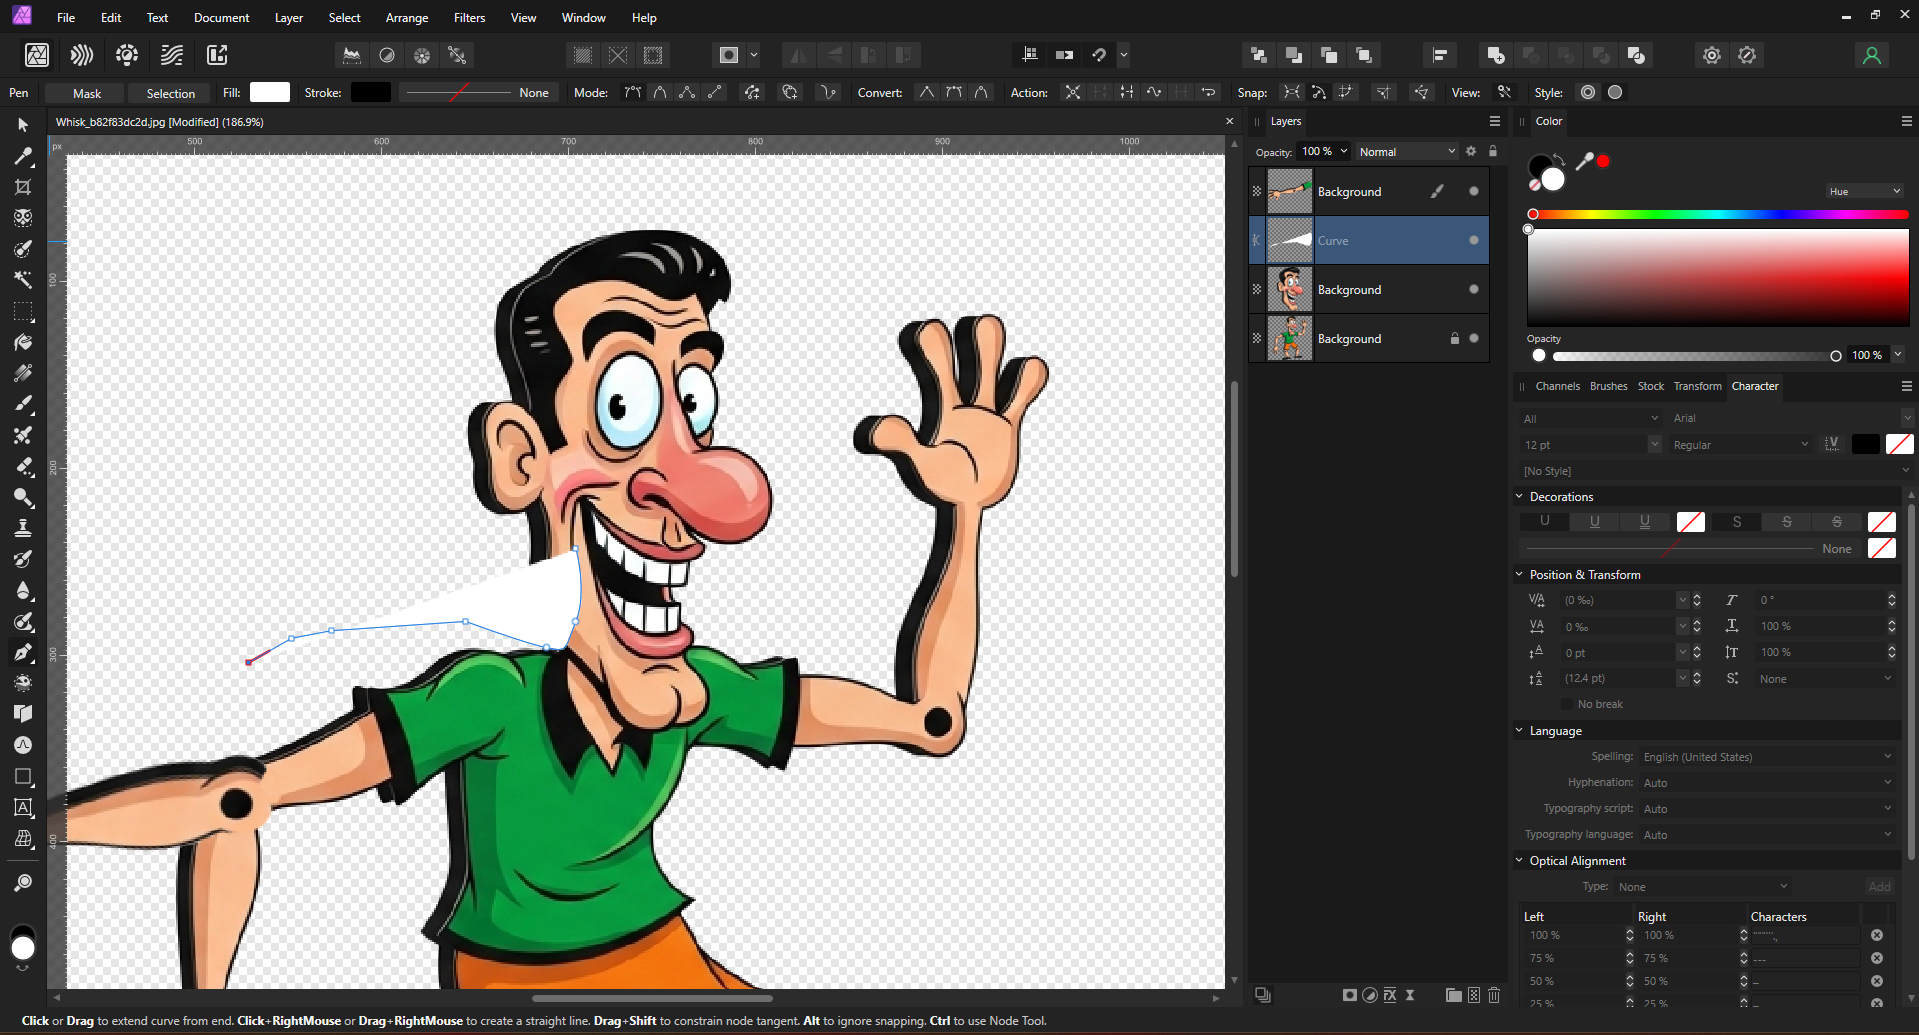1919x1035 pixels.
Task: Toggle visibility of the top Background layer
Action: pyautogui.click(x=1473, y=191)
